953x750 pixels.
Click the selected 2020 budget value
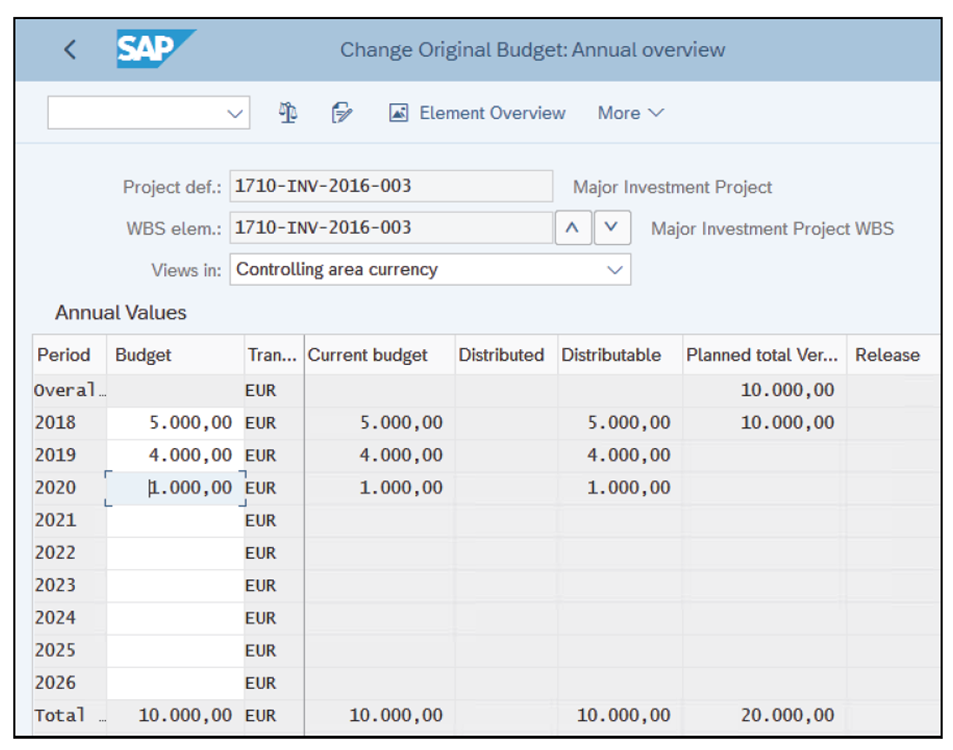point(174,487)
